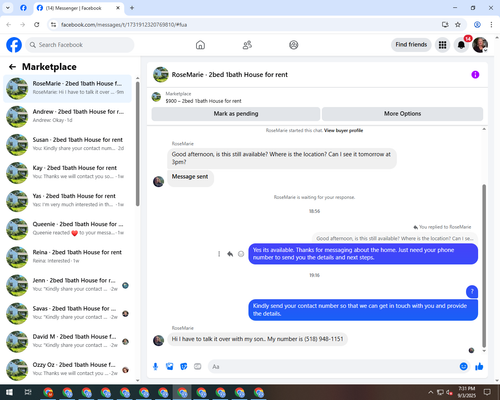Open more options dots beside blue message

click(x=219, y=254)
